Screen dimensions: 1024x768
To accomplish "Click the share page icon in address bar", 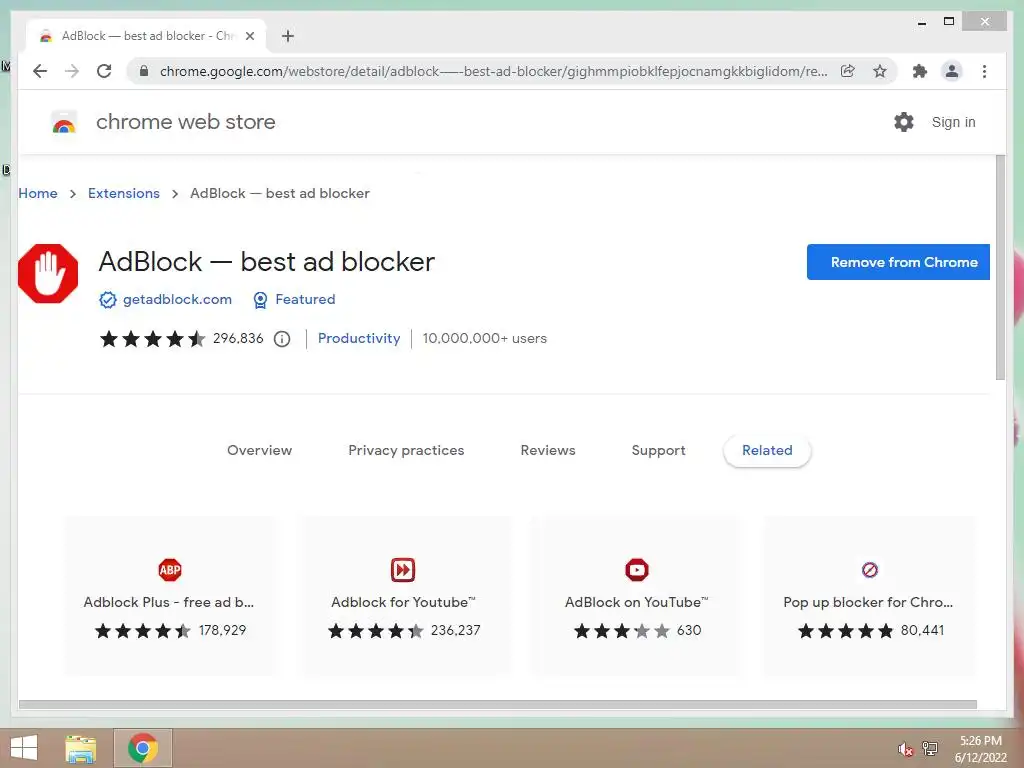I will 848,71.
